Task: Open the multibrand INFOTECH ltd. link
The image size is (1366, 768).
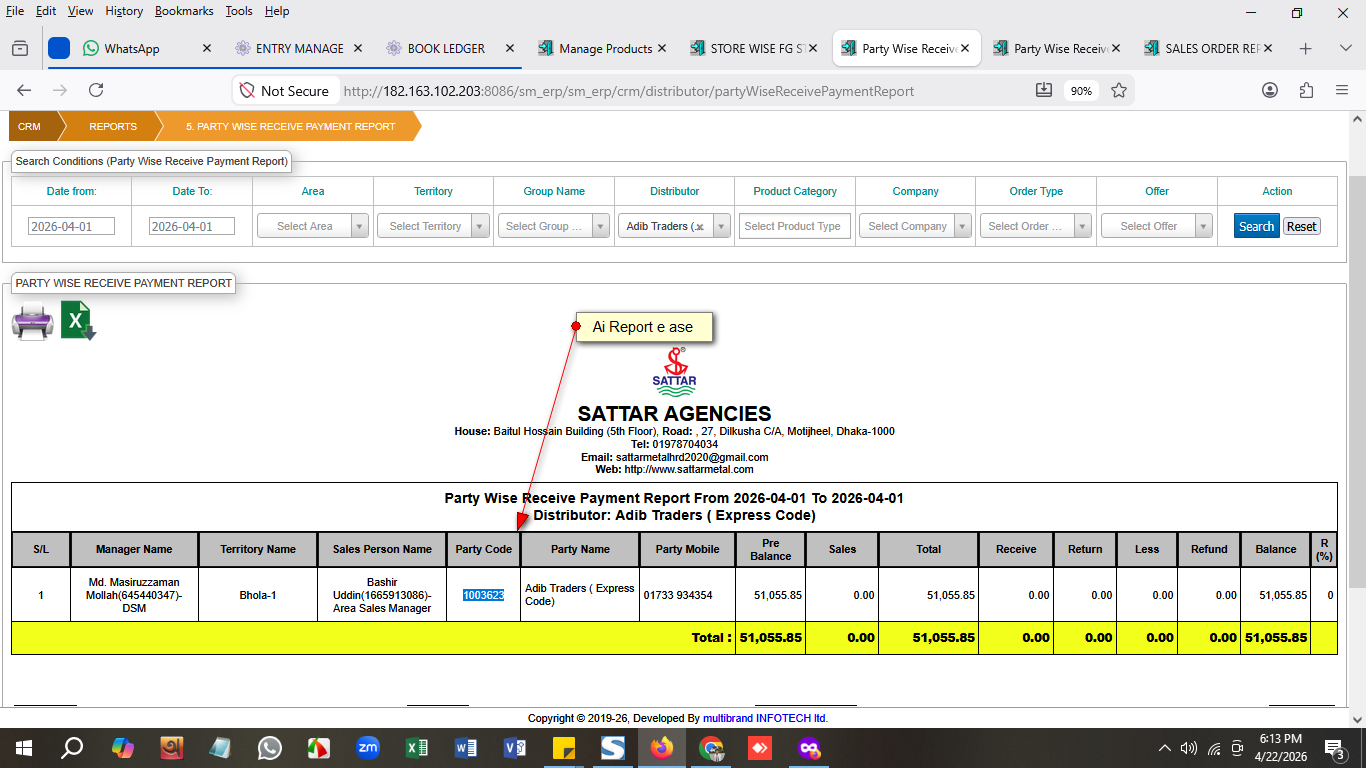Action: coord(765,718)
